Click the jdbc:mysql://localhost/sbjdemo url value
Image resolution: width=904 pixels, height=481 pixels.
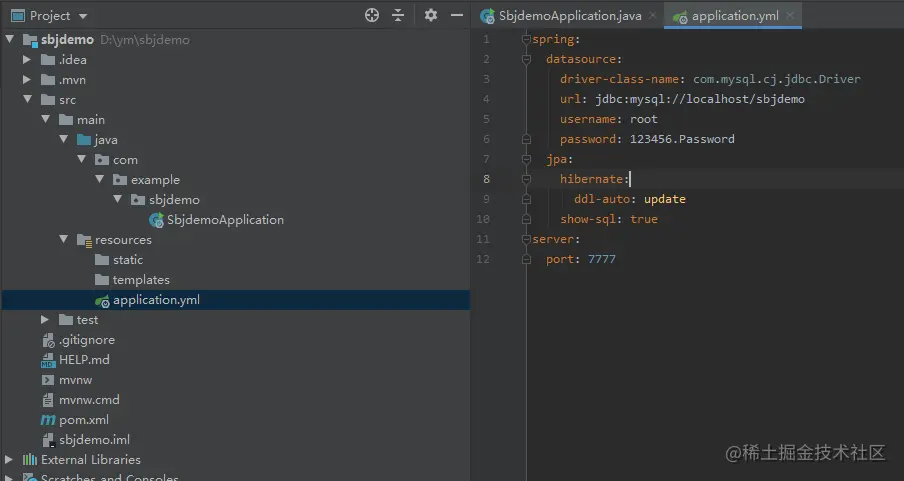click(700, 99)
